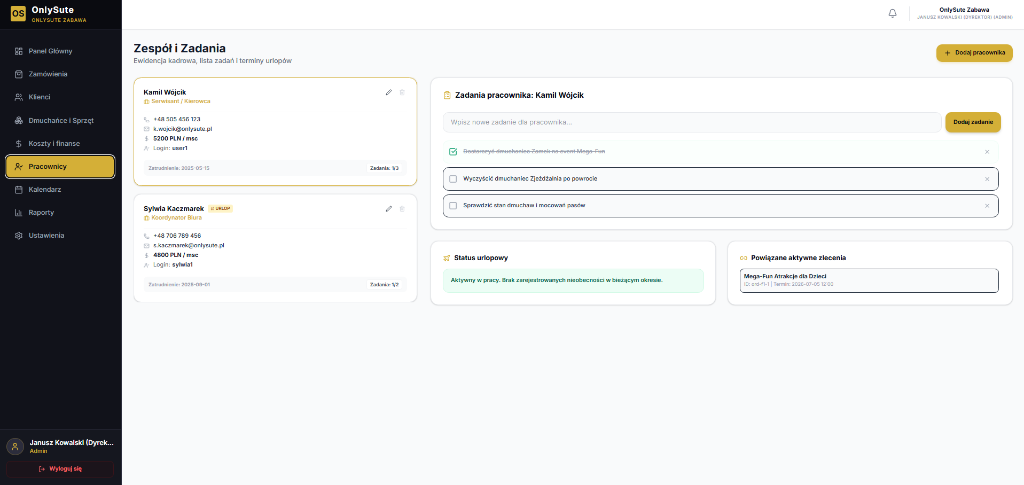This screenshot has height=485, width=1024.
Task: Click the 5200 PLN / msc salary
Action: (x=176, y=138)
